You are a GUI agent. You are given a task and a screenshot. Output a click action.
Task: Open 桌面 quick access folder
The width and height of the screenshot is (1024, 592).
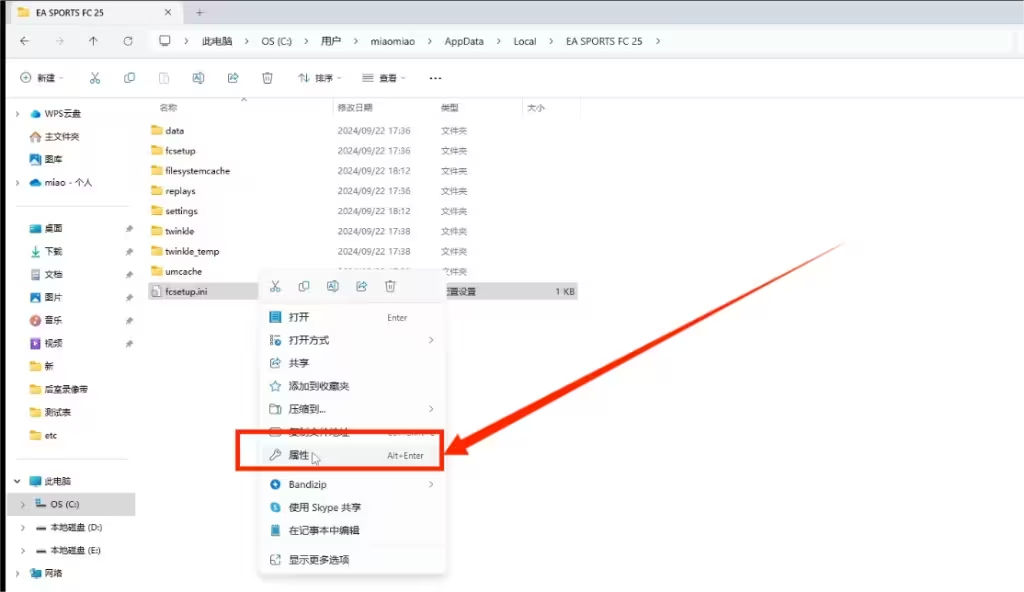click(46, 228)
